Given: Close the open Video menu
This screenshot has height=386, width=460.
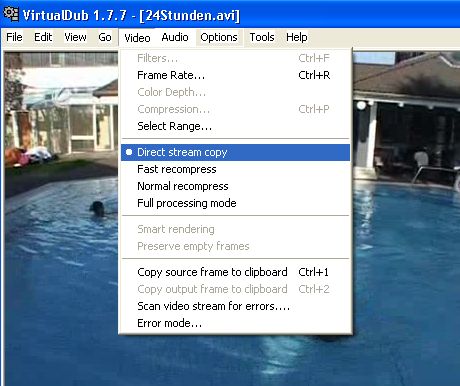Looking at the screenshot, I should 137,38.
